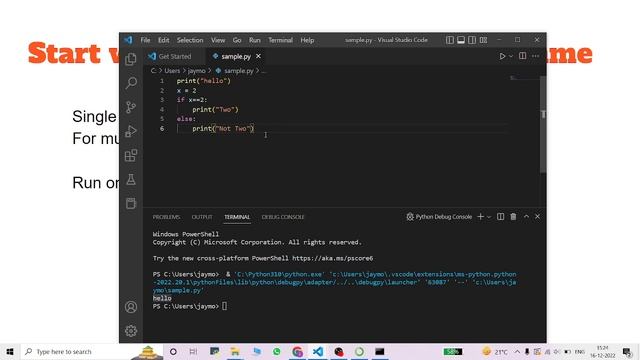Screen dimensions: 640x360
Task: Split the terminal pane
Action: tap(500, 217)
